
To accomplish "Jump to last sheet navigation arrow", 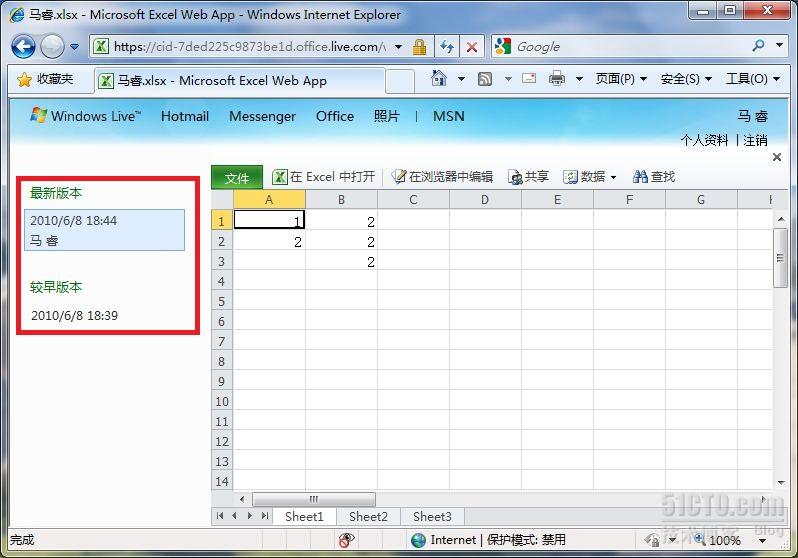I will 265,516.
